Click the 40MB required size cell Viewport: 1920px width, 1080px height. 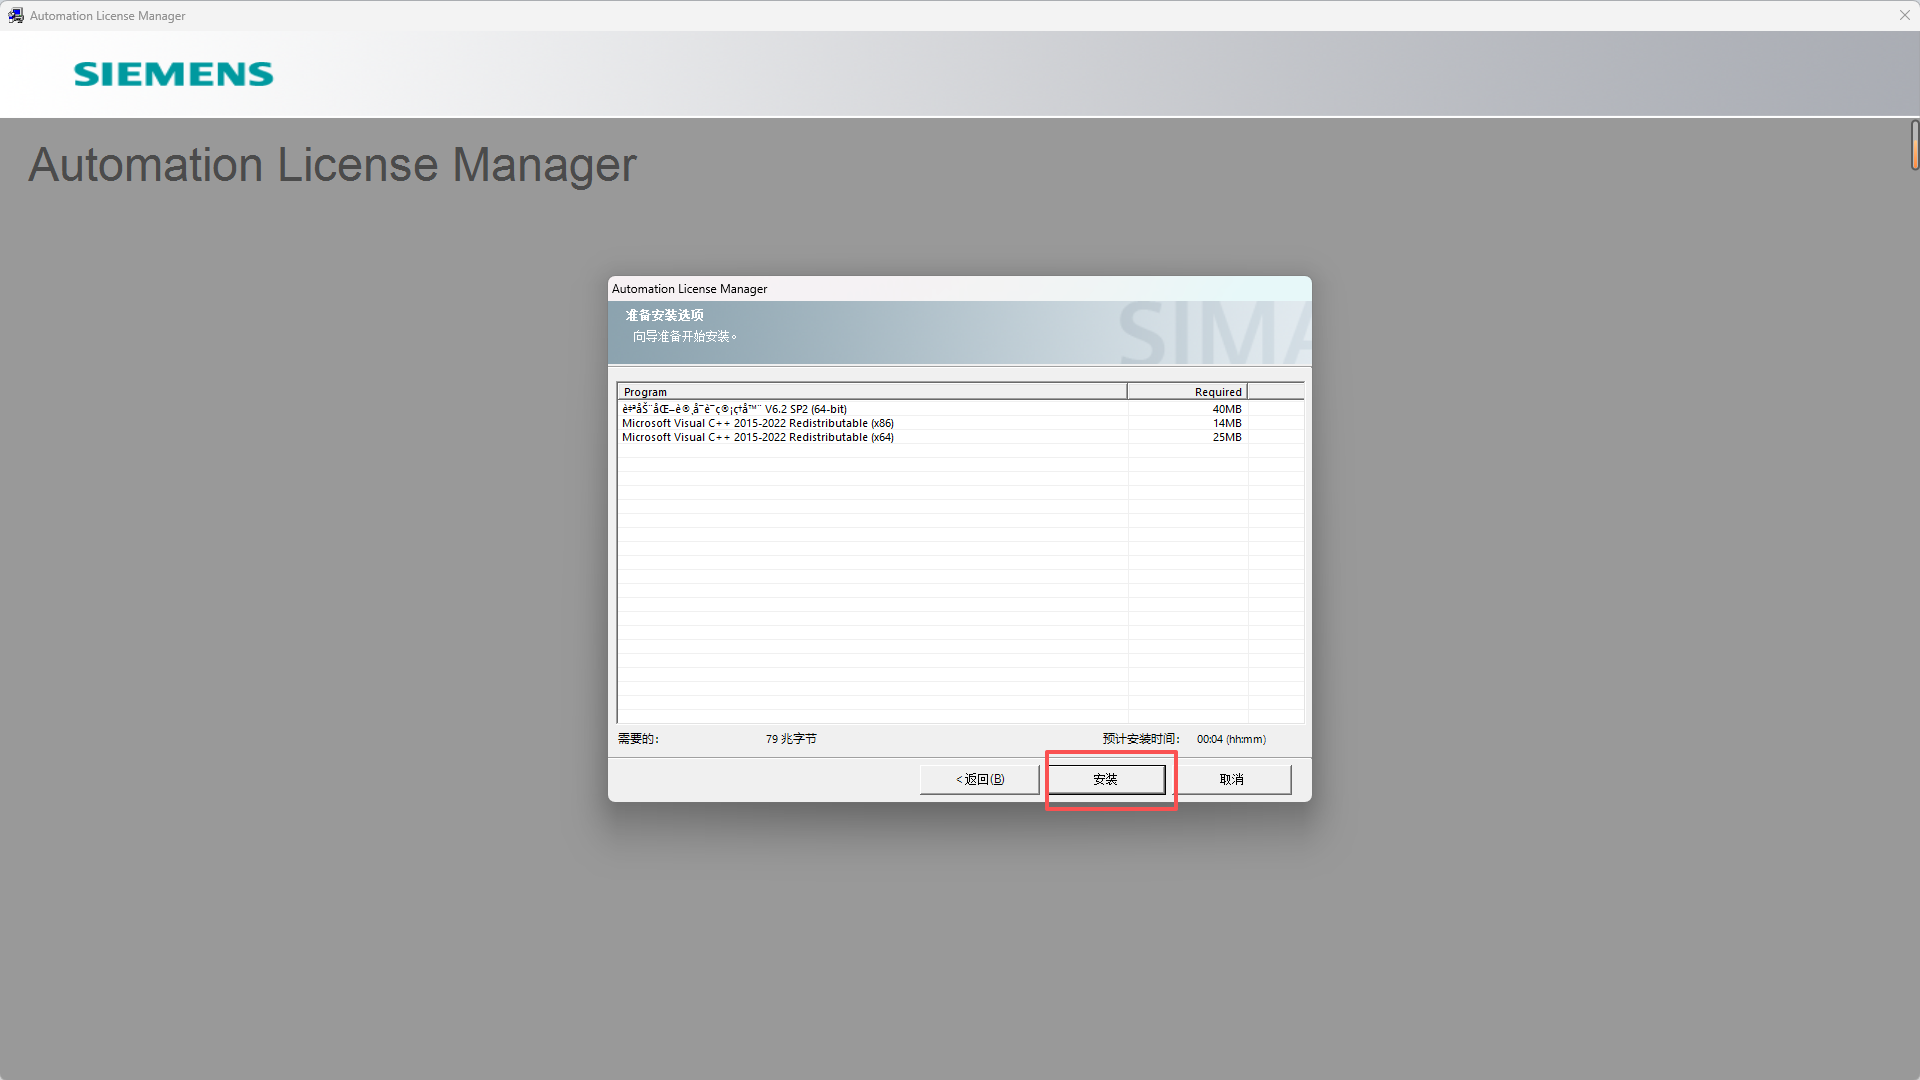tap(1226, 409)
